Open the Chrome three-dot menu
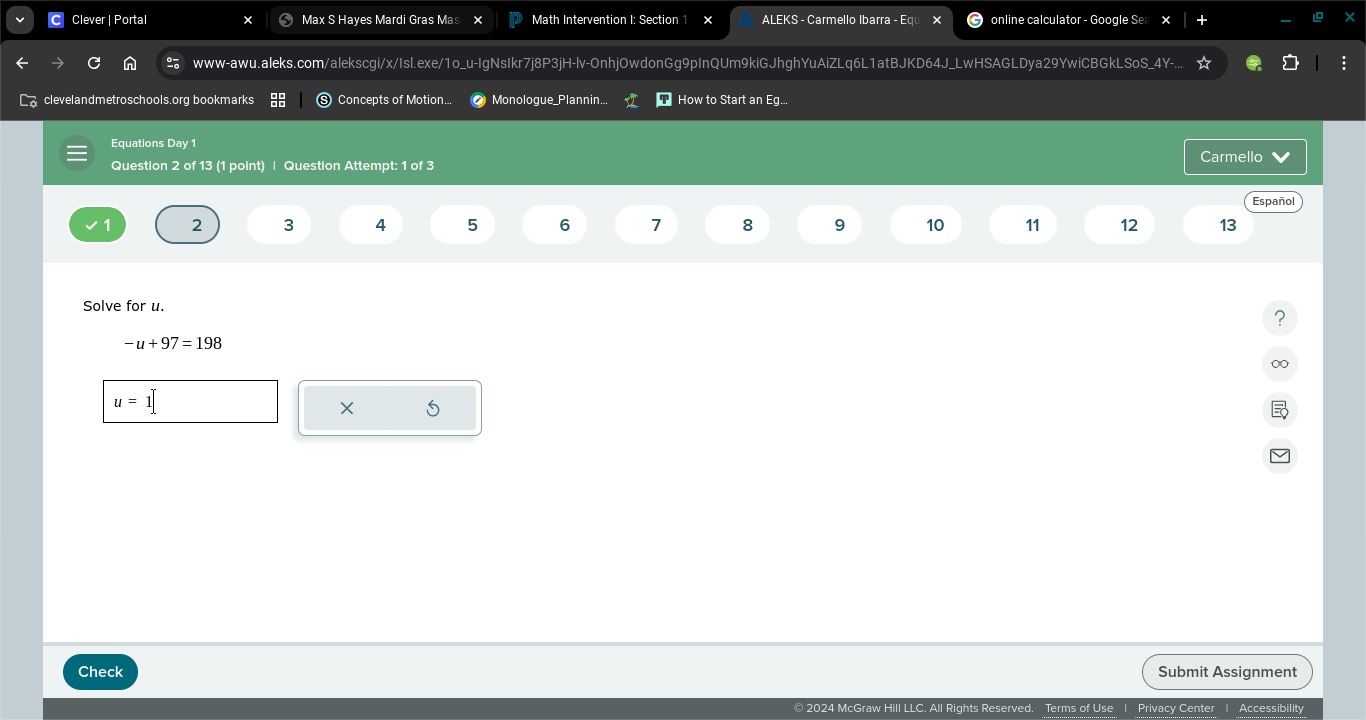The width and height of the screenshot is (1366, 720). point(1344,63)
